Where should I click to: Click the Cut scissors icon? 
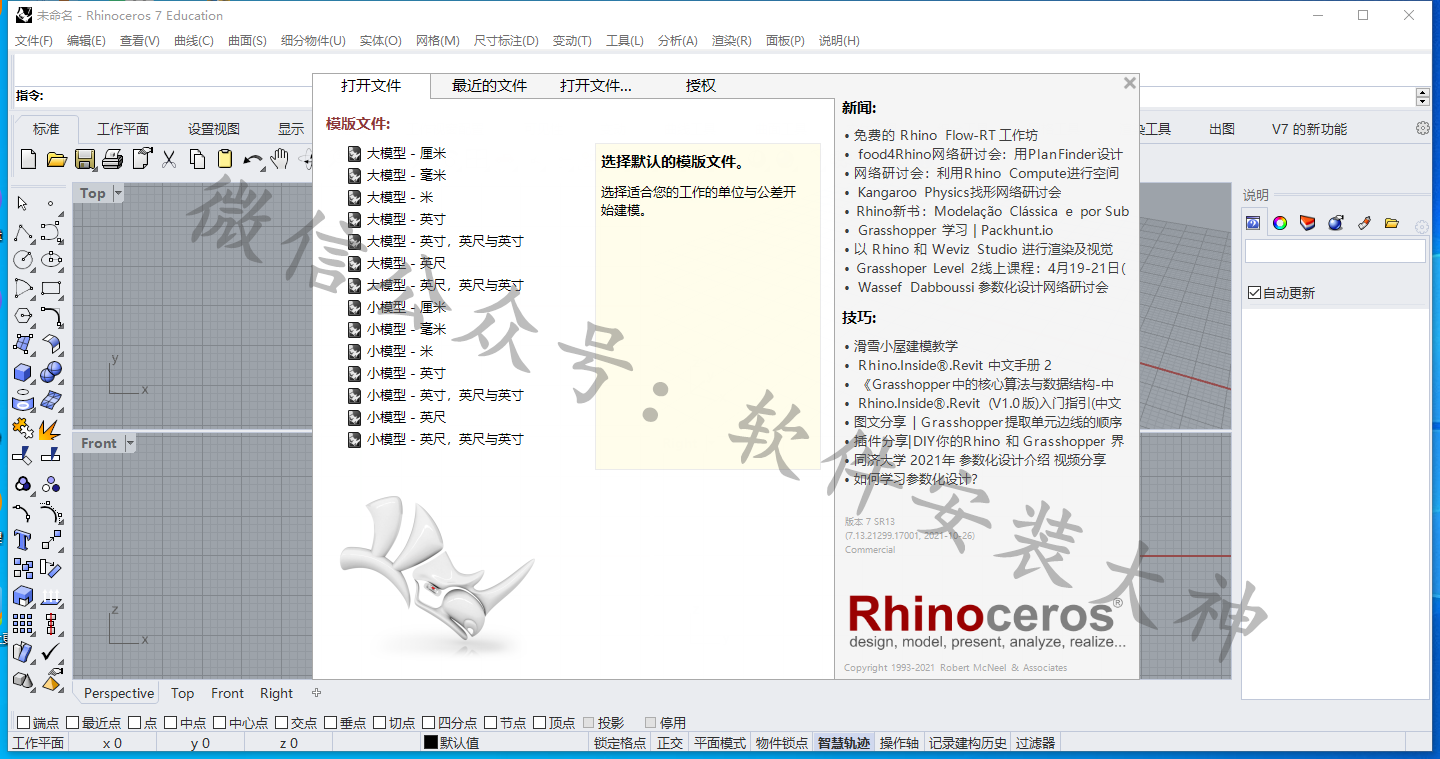pos(169,159)
